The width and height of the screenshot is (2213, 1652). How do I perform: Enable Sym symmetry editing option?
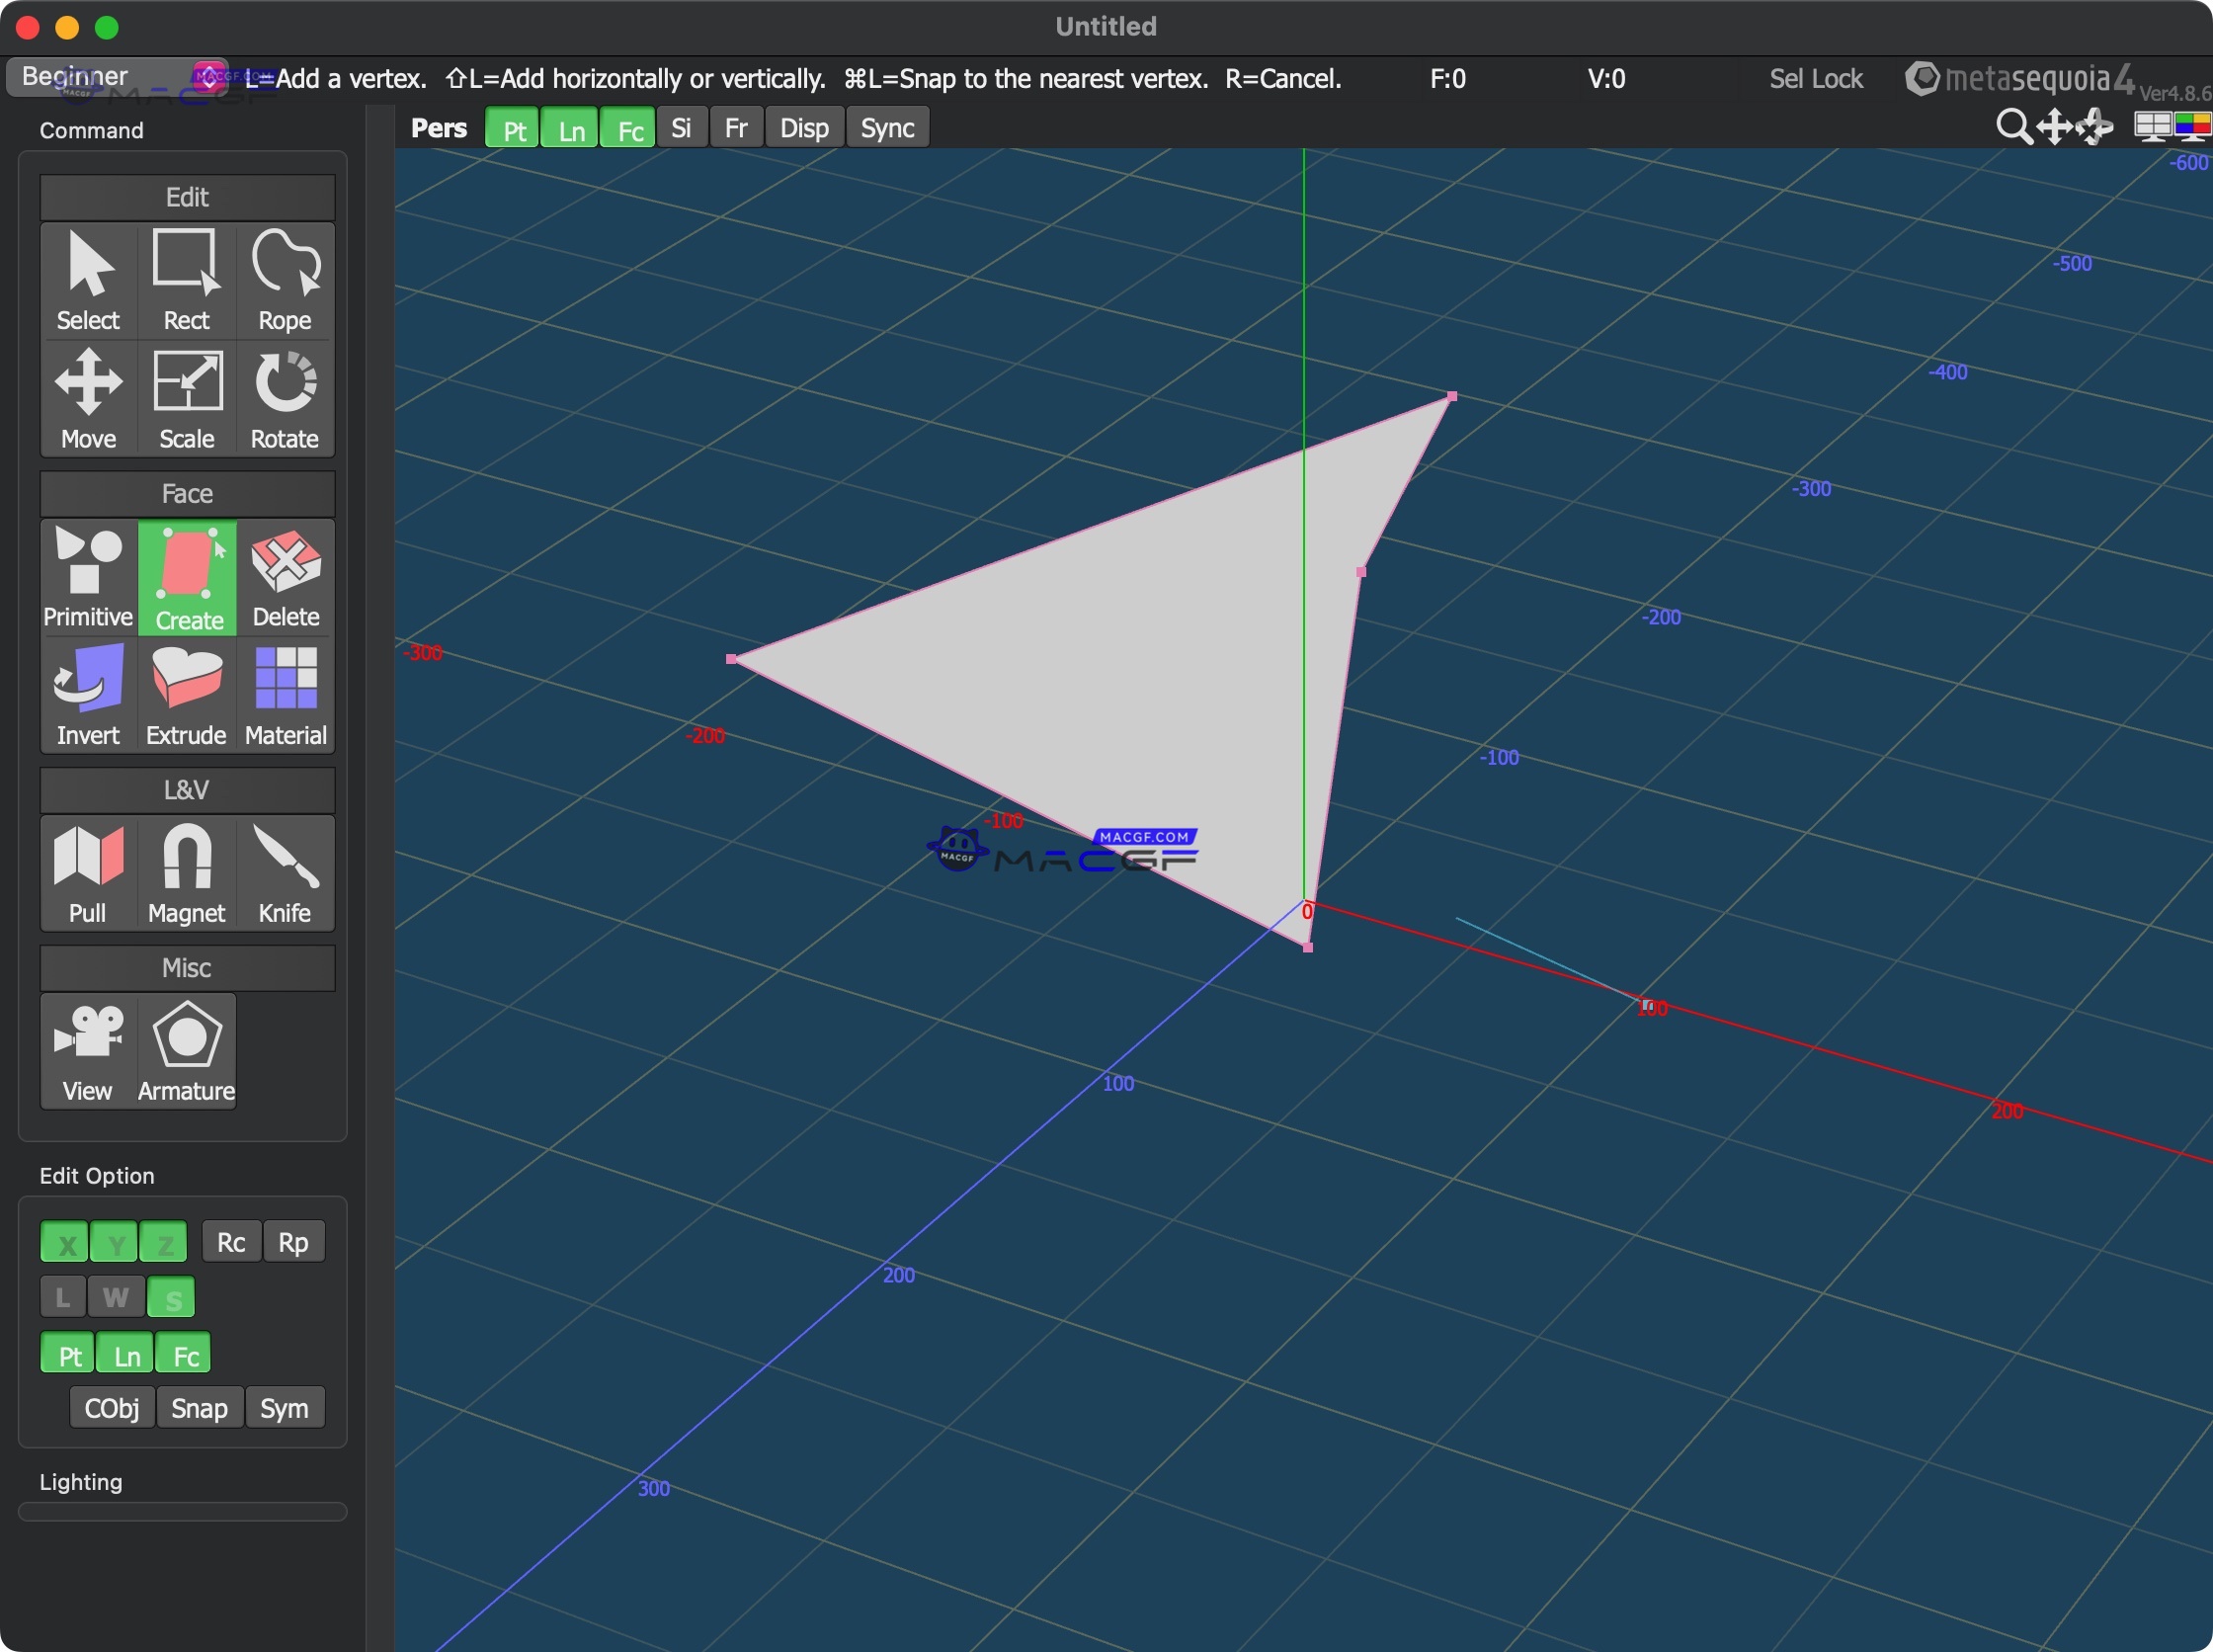click(285, 1407)
